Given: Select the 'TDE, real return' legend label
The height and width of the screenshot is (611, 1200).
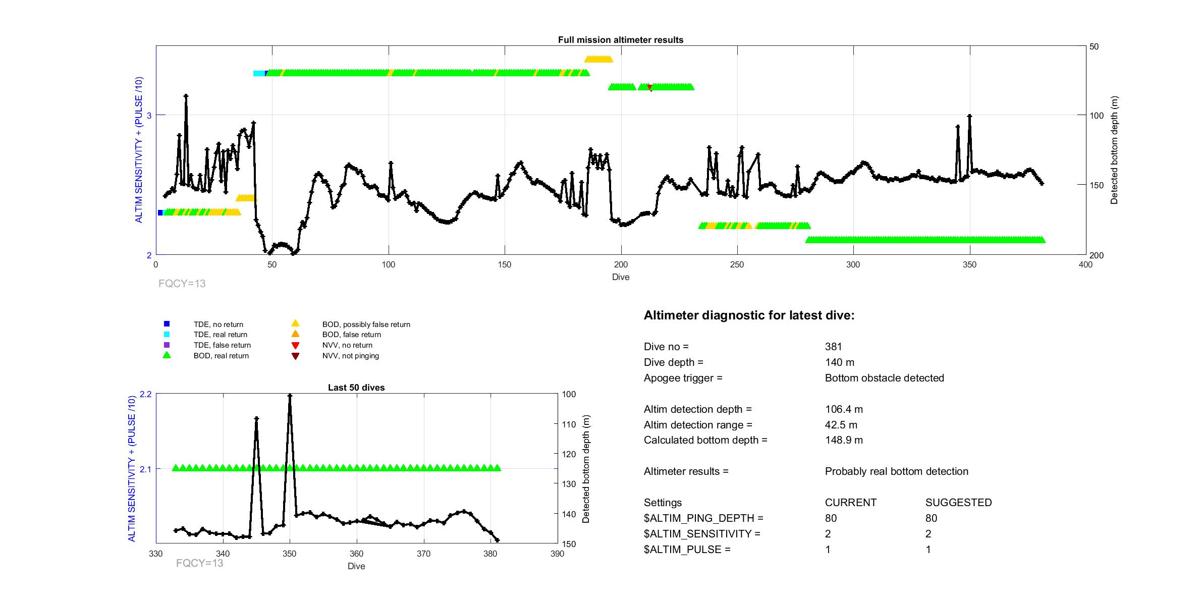Looking at the screenshot, I should click(221, 334).
